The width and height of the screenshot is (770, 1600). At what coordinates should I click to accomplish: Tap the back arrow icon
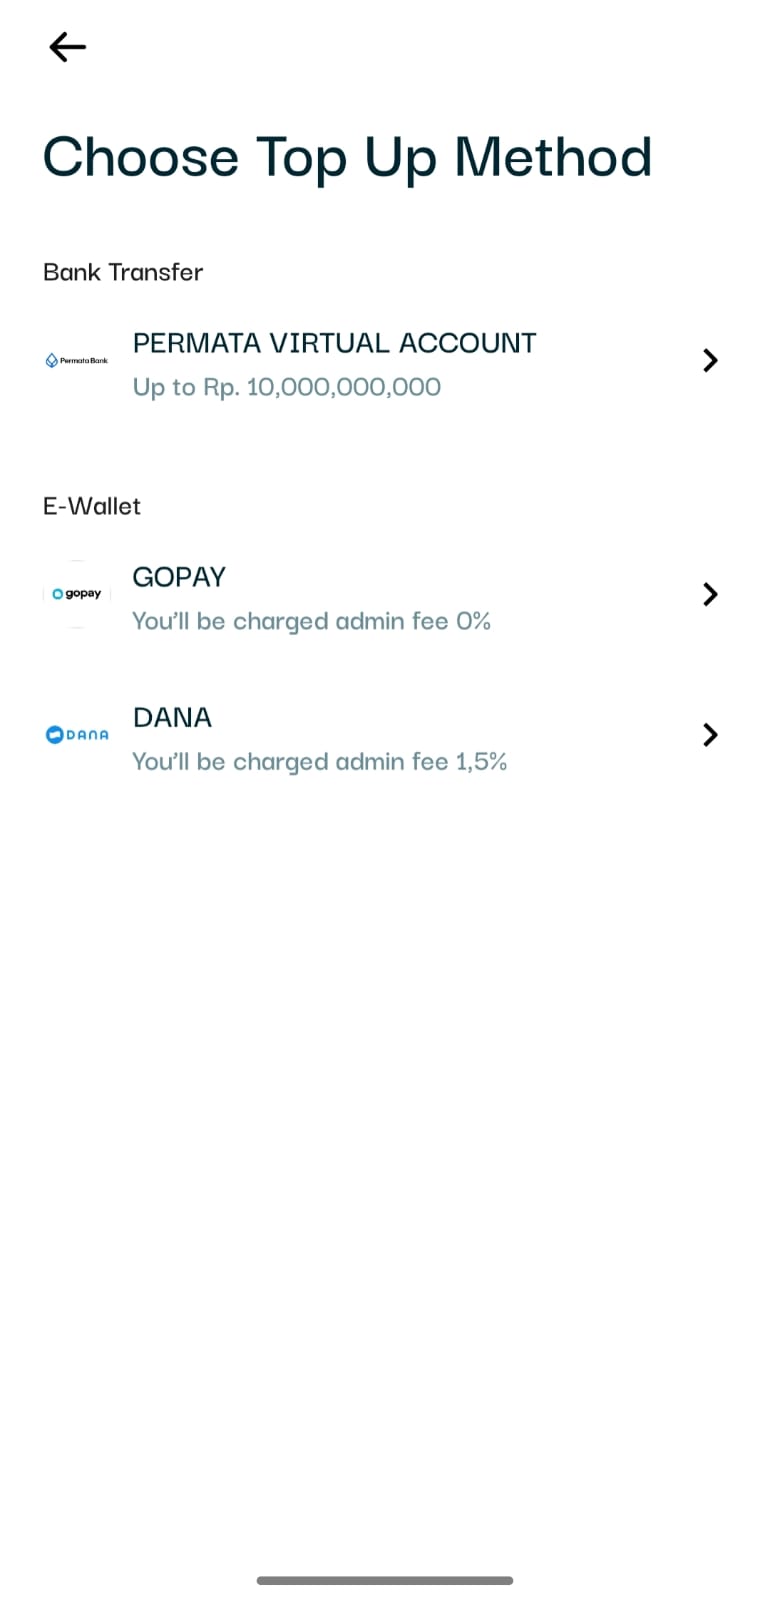tap(67, 47)
